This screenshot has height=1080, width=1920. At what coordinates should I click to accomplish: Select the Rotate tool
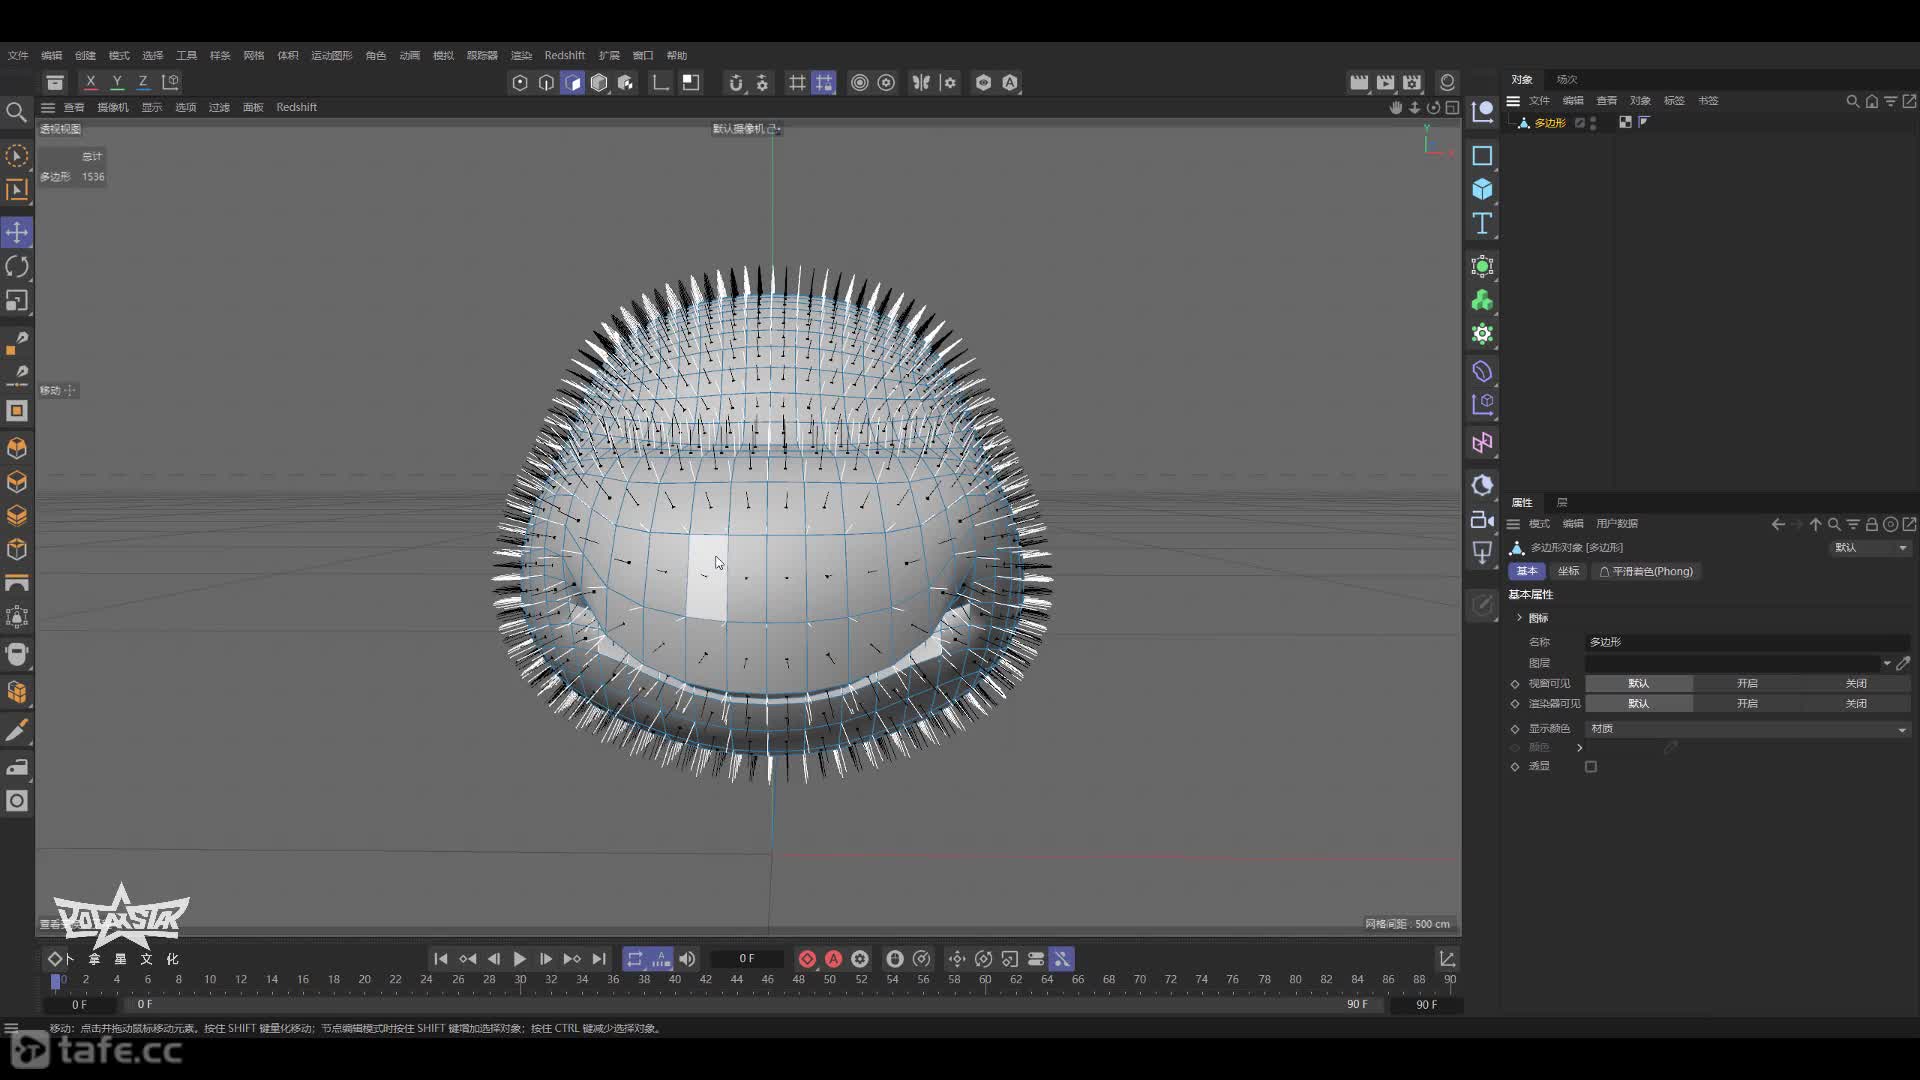[x=17, y=266]
